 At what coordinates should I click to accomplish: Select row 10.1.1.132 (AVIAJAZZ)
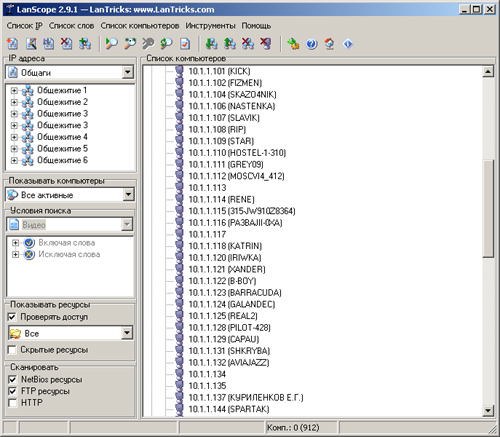point(229,362)
